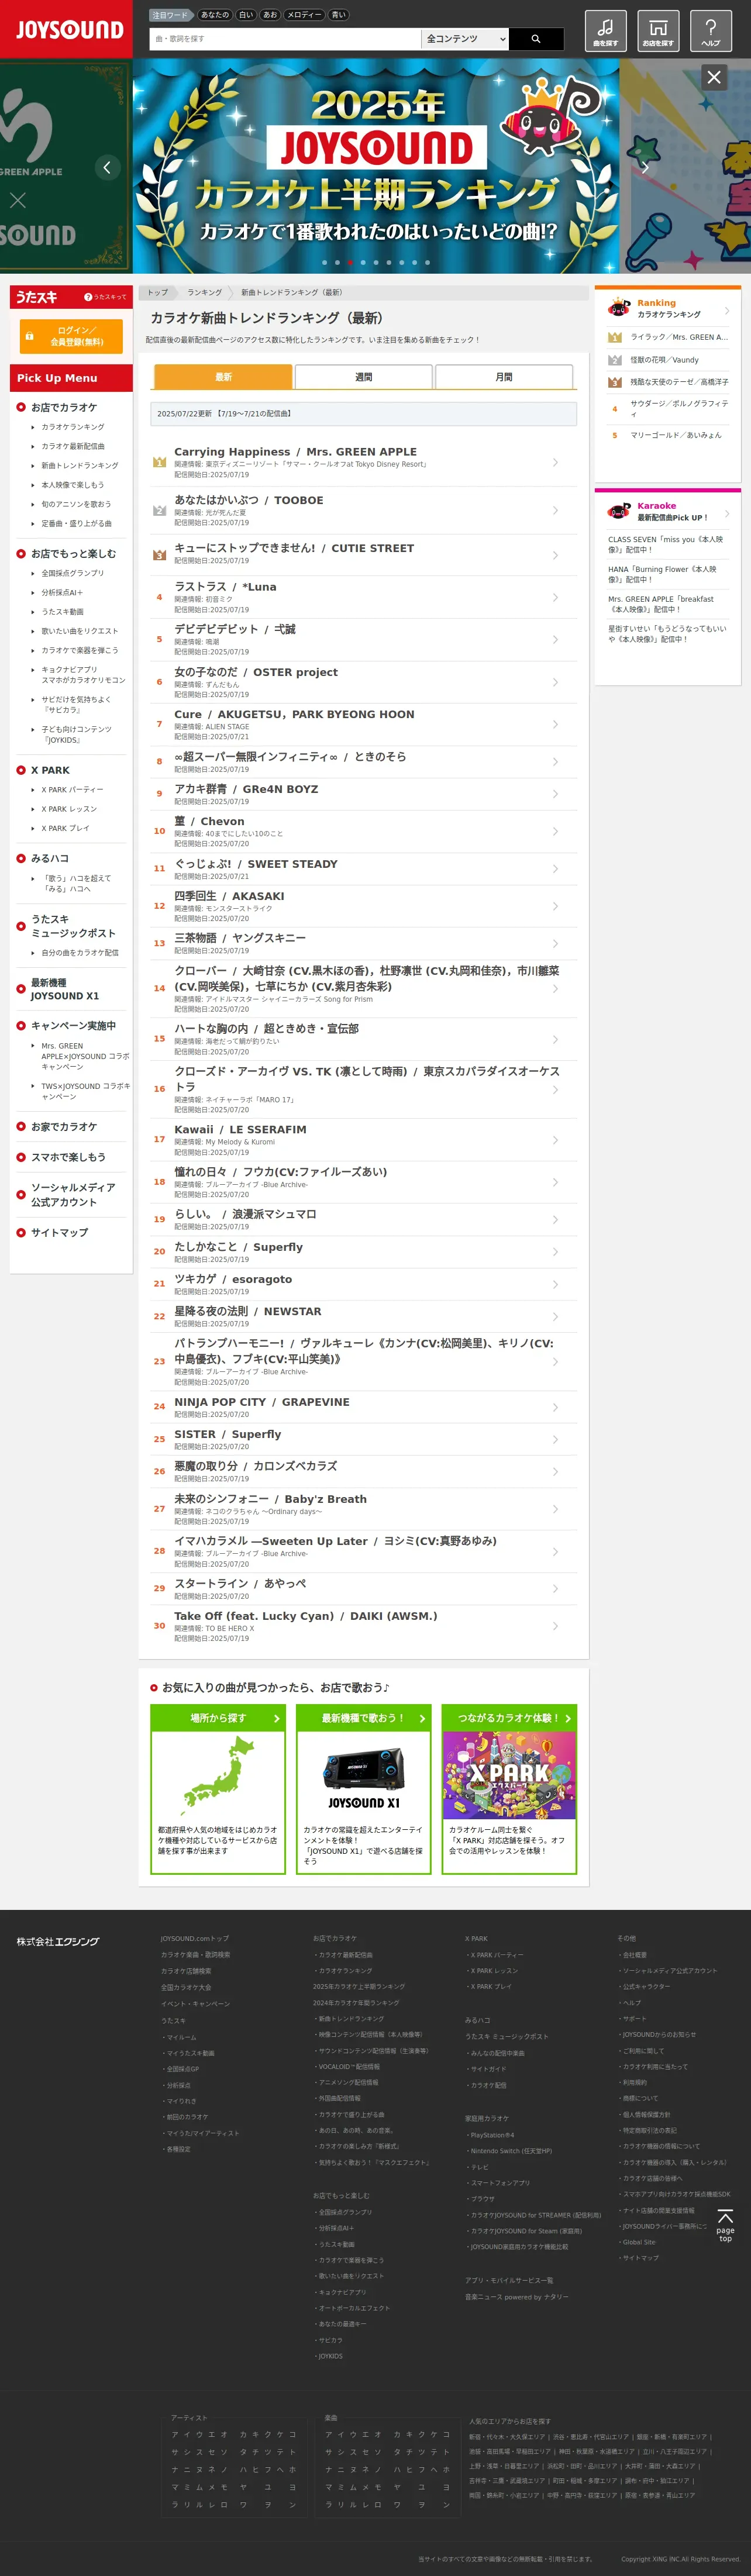The width and height of the screenshot is (751, 2576).
Task: Open NINJA POP CITY / GRAPEVINE song
Action: (262, 1402)
